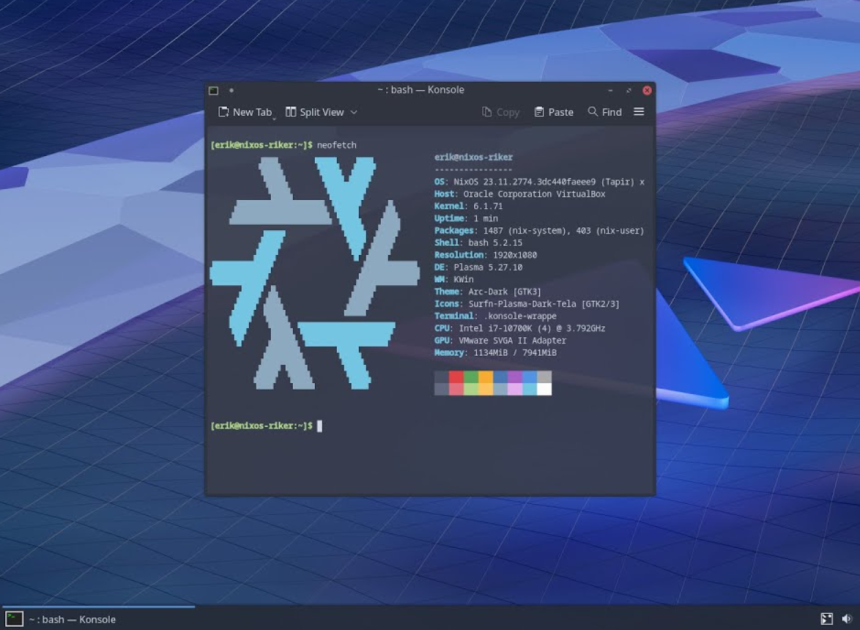Click the Konsole taskbar entry
The image size is (860, 630).
pos(98,618)
